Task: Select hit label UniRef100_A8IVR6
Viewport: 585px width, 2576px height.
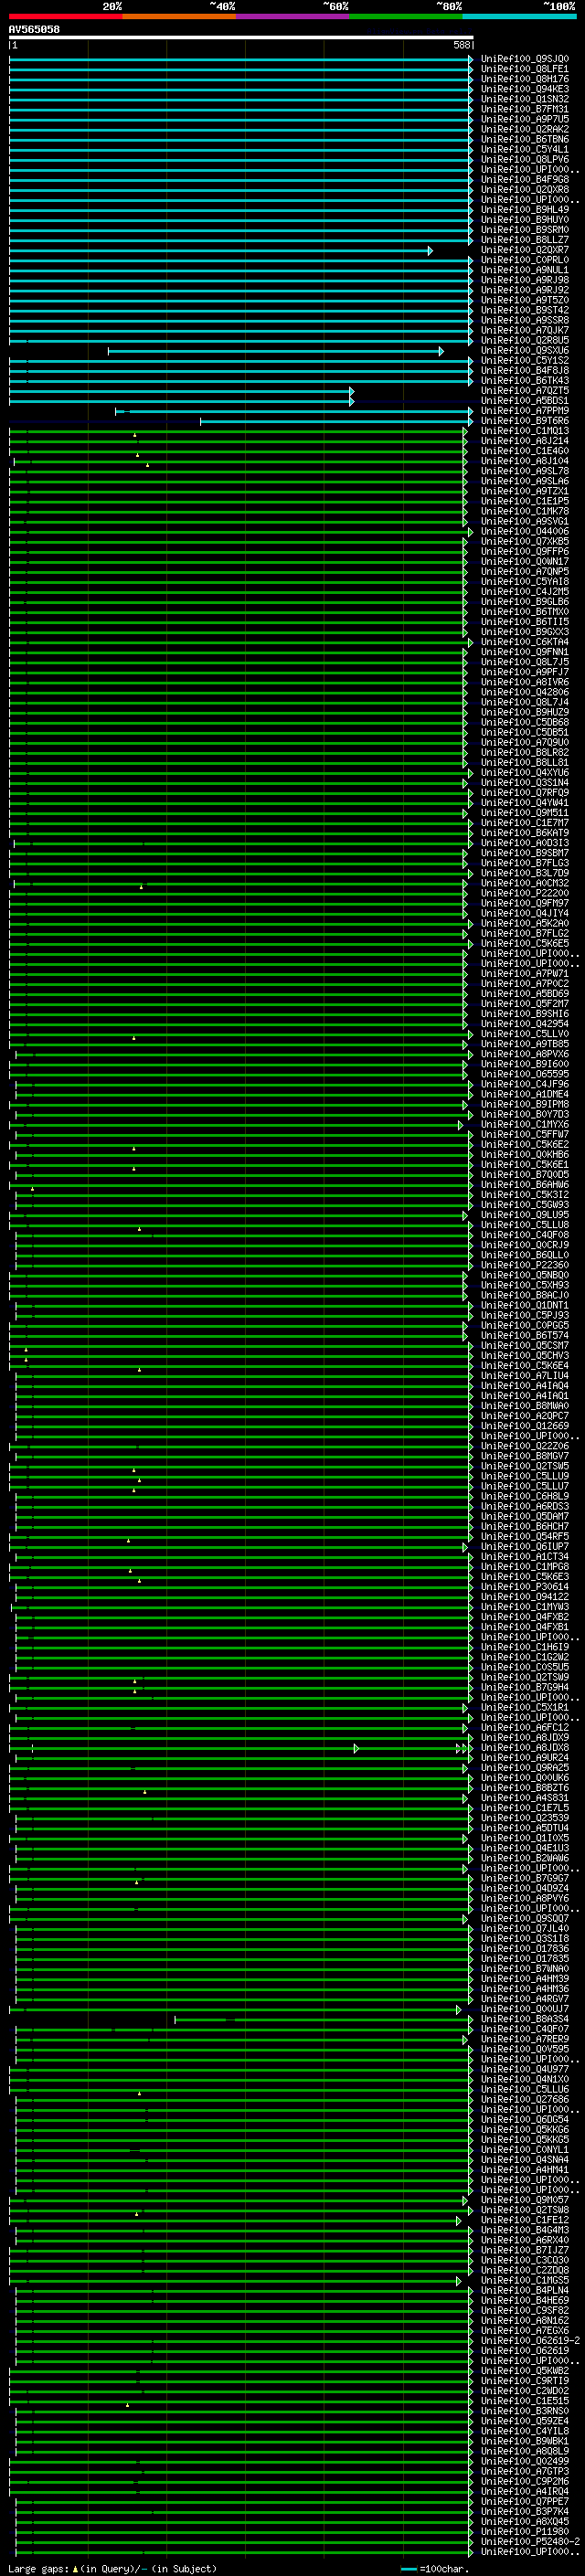Action: 524,682
